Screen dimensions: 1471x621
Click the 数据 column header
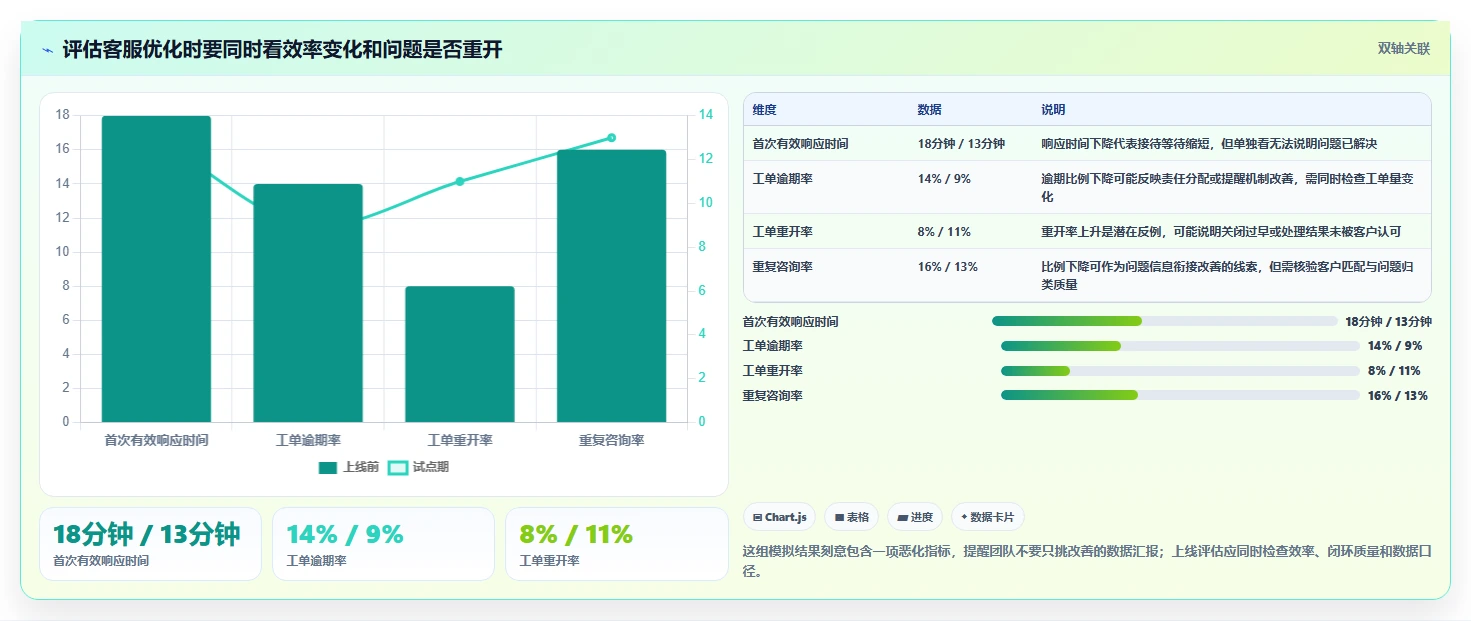[930, 110]
